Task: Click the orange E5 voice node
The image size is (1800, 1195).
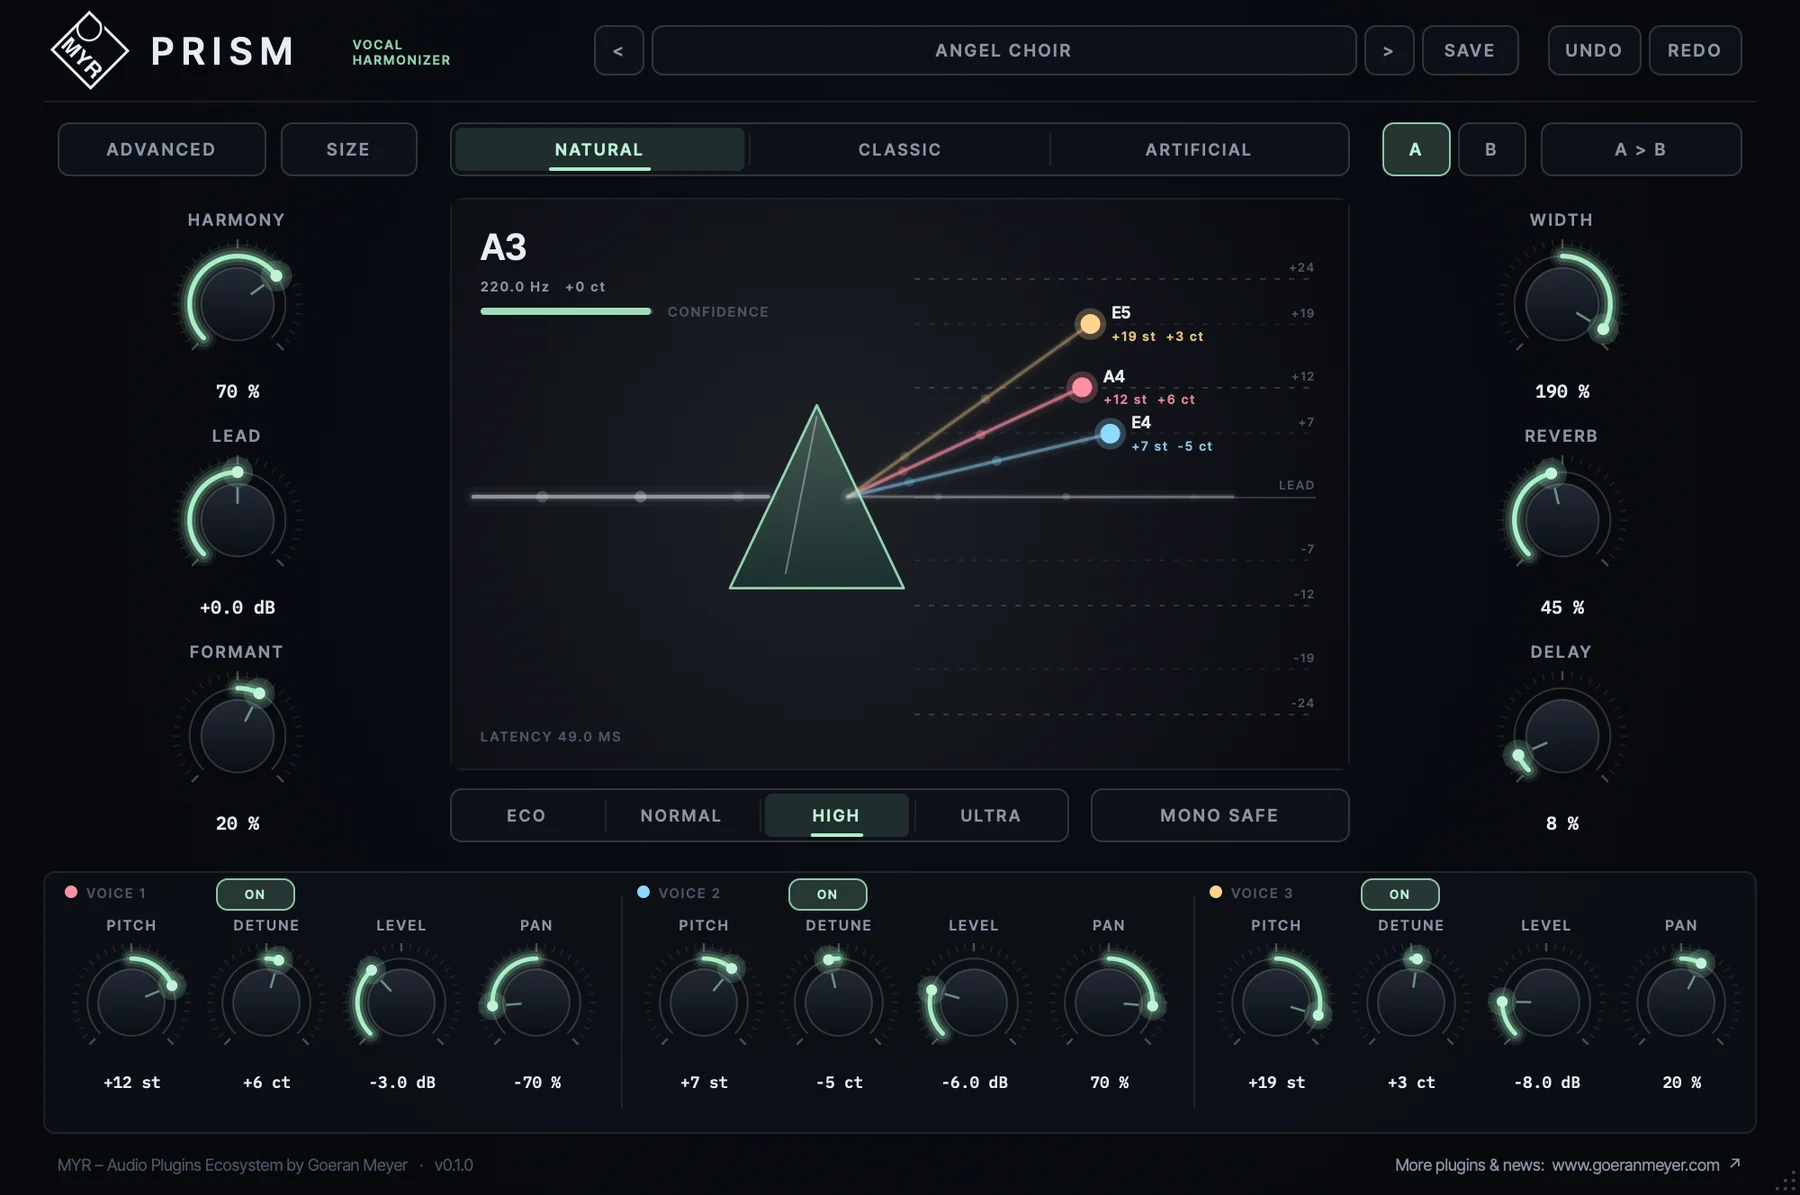Action: 1090,324
